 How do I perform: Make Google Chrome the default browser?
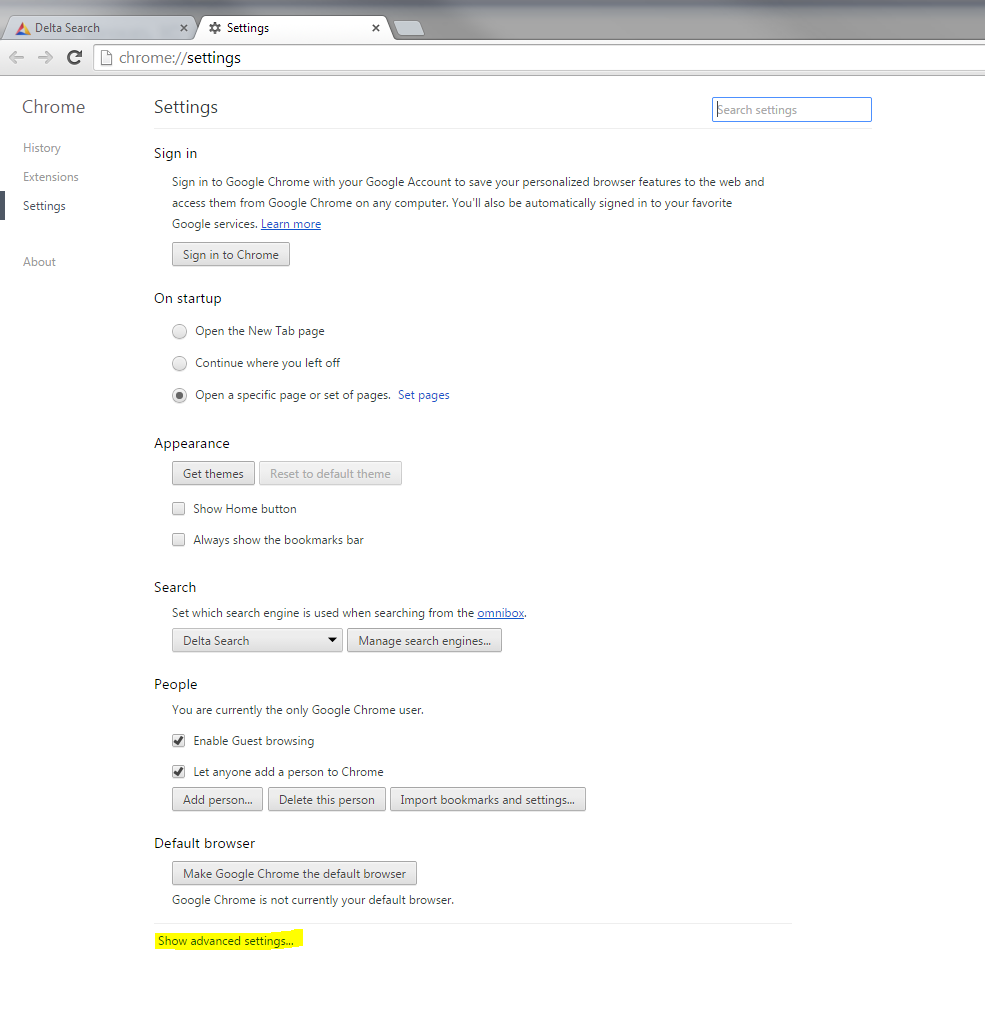point(294,873)
